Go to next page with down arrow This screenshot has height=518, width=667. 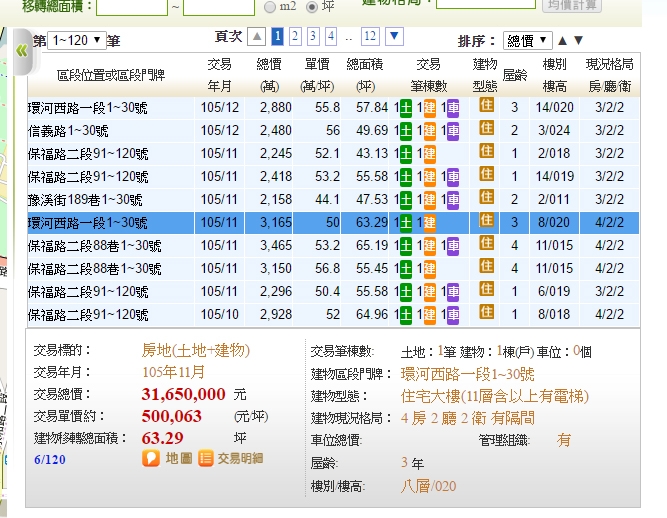tap(394, 37)
